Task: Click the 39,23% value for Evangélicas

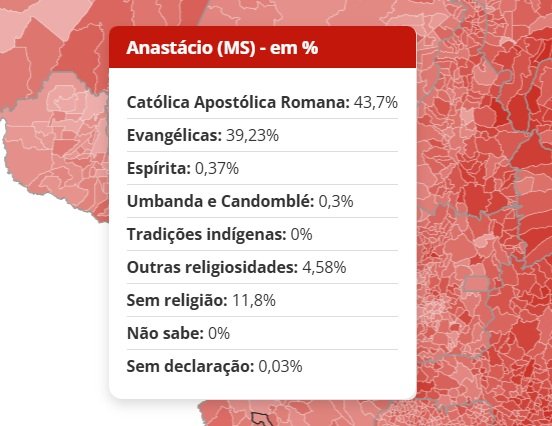Action: pyautogui.click(x=252, y=135)
